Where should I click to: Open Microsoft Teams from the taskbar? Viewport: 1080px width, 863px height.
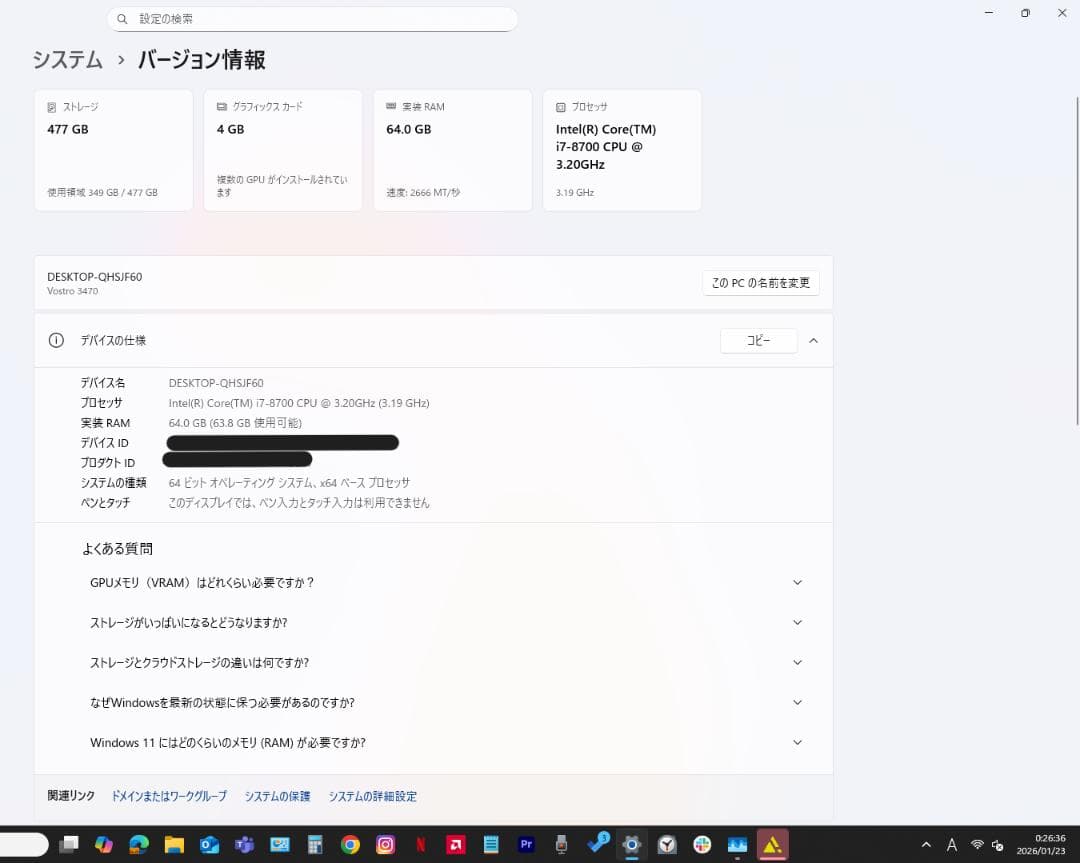(245, 845)
